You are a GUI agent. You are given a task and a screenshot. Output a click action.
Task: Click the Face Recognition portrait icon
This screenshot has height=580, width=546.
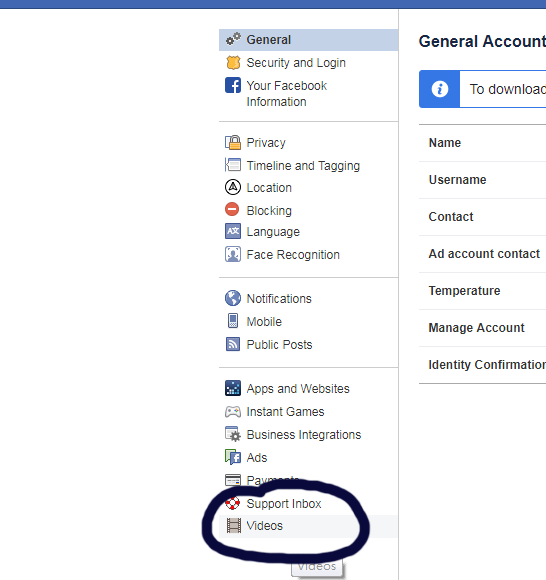pyautogui.click(x=233, y=254)
